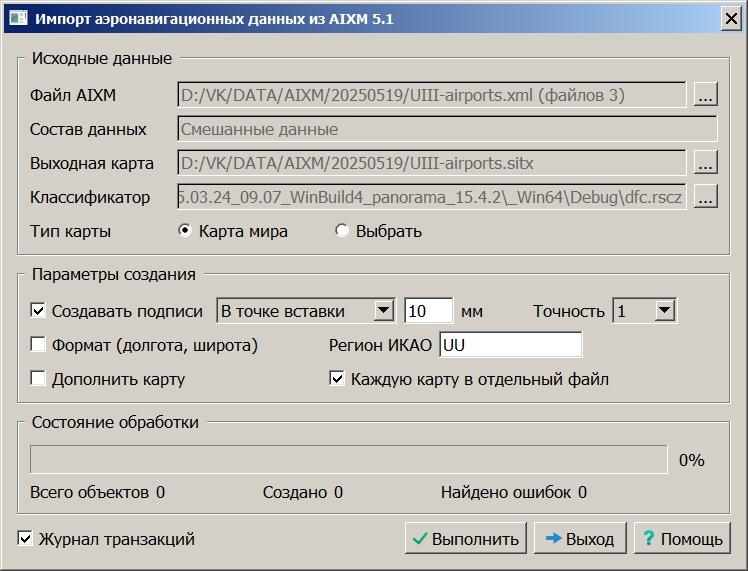The width and height of the screenshot is (748, 571).
Task: Click the browse button next to classifier field
Action: coord(706,197)
